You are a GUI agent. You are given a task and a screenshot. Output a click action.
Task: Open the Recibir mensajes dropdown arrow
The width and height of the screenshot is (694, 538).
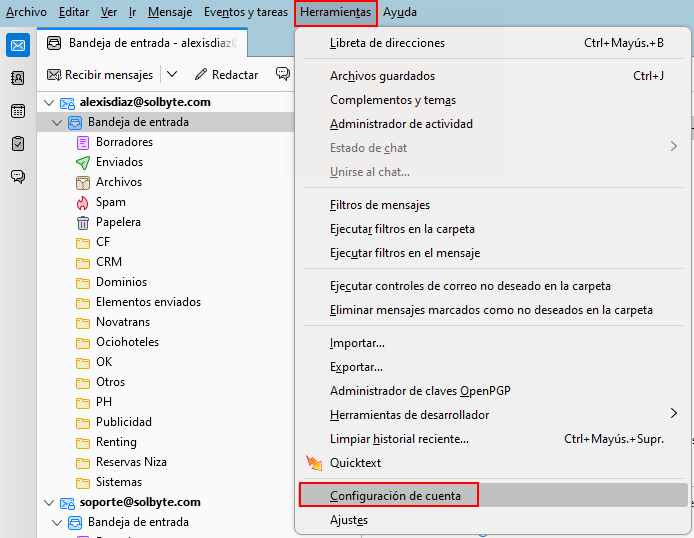pos(172,74)
